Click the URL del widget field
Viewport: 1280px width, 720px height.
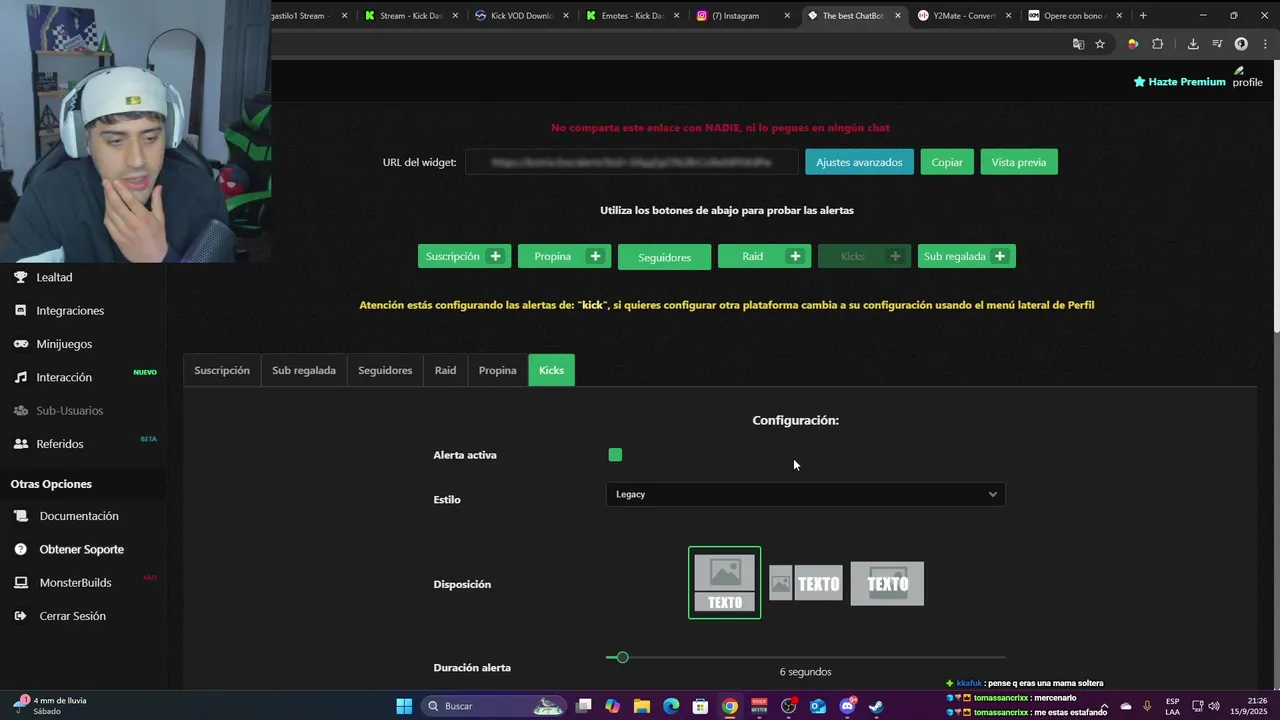click(x=632, y=162)
